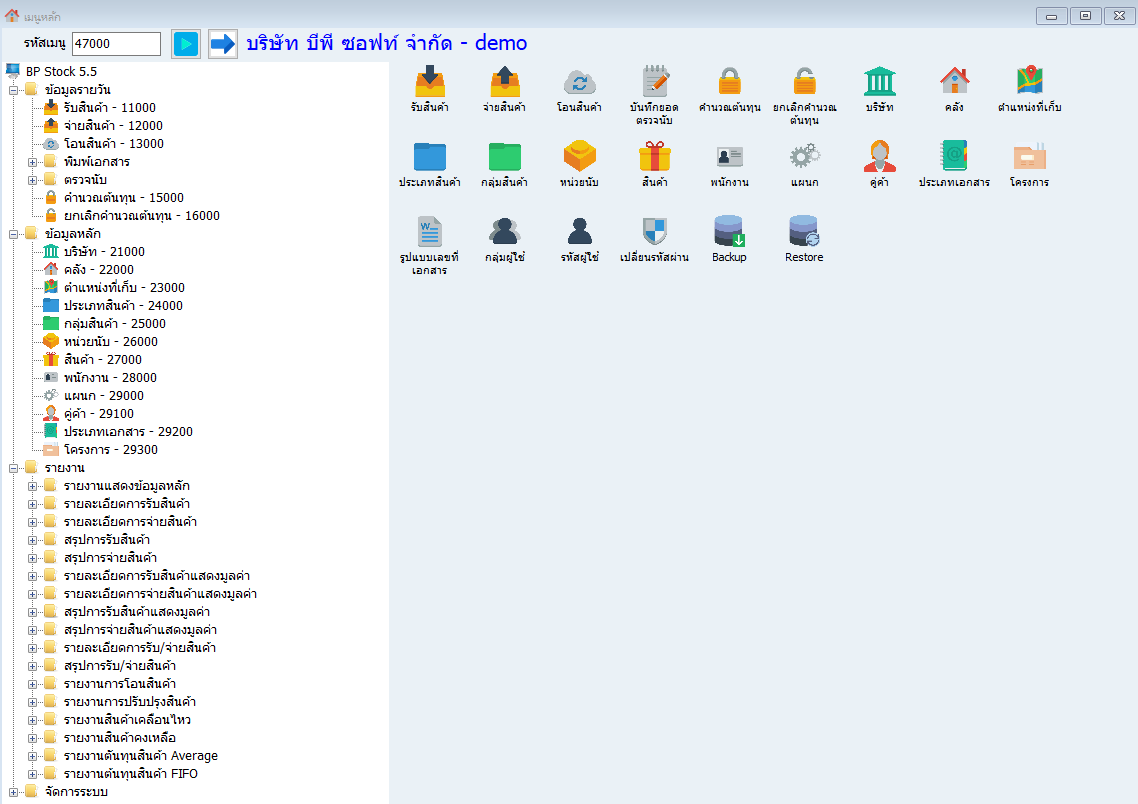
Task: Open the คลัง warehouse icon
Action: pos(954,81)
